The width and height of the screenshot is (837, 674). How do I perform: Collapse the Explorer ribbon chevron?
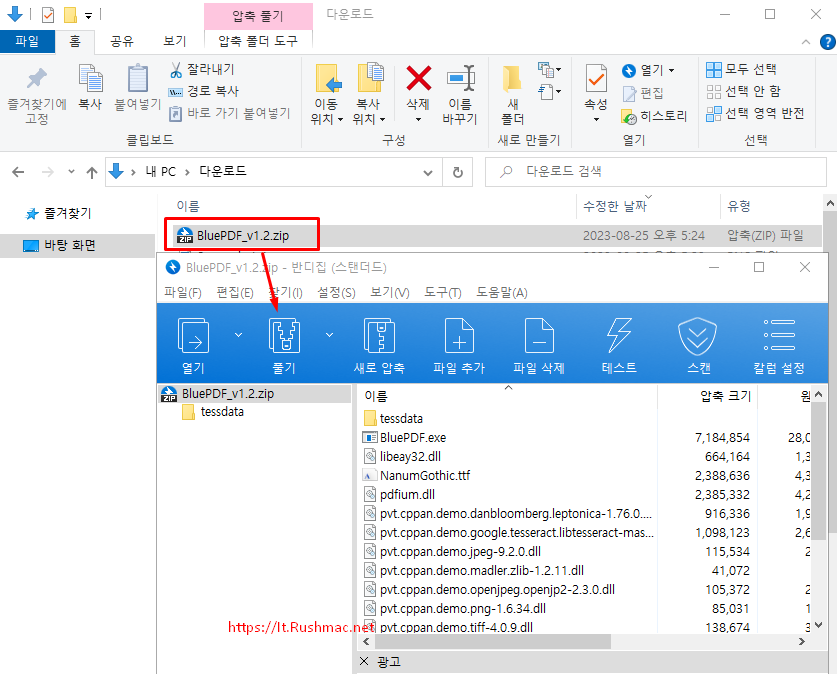tap(806, 42)
